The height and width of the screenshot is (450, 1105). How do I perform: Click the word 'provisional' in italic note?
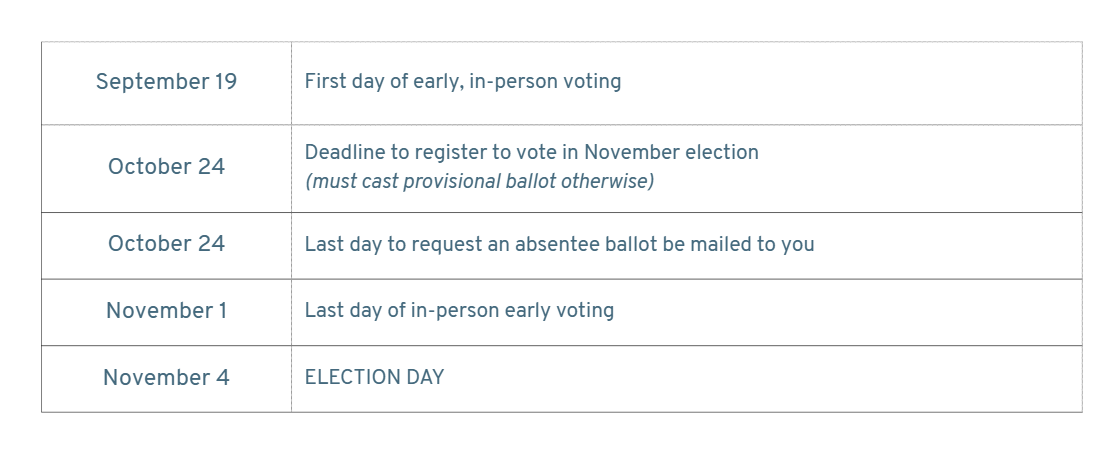[x=456, y=182]
